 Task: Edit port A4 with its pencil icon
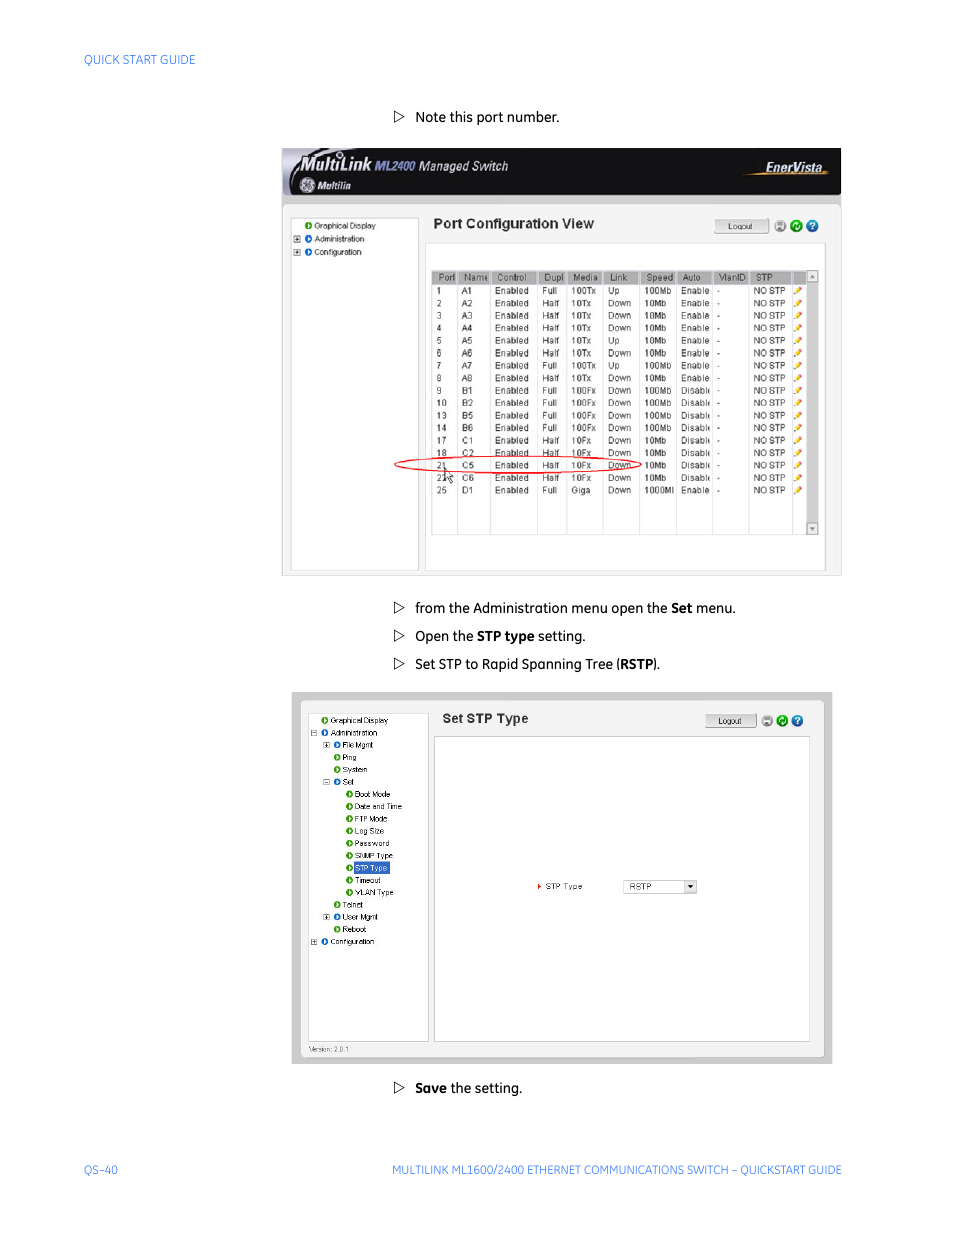click(798, 328)
